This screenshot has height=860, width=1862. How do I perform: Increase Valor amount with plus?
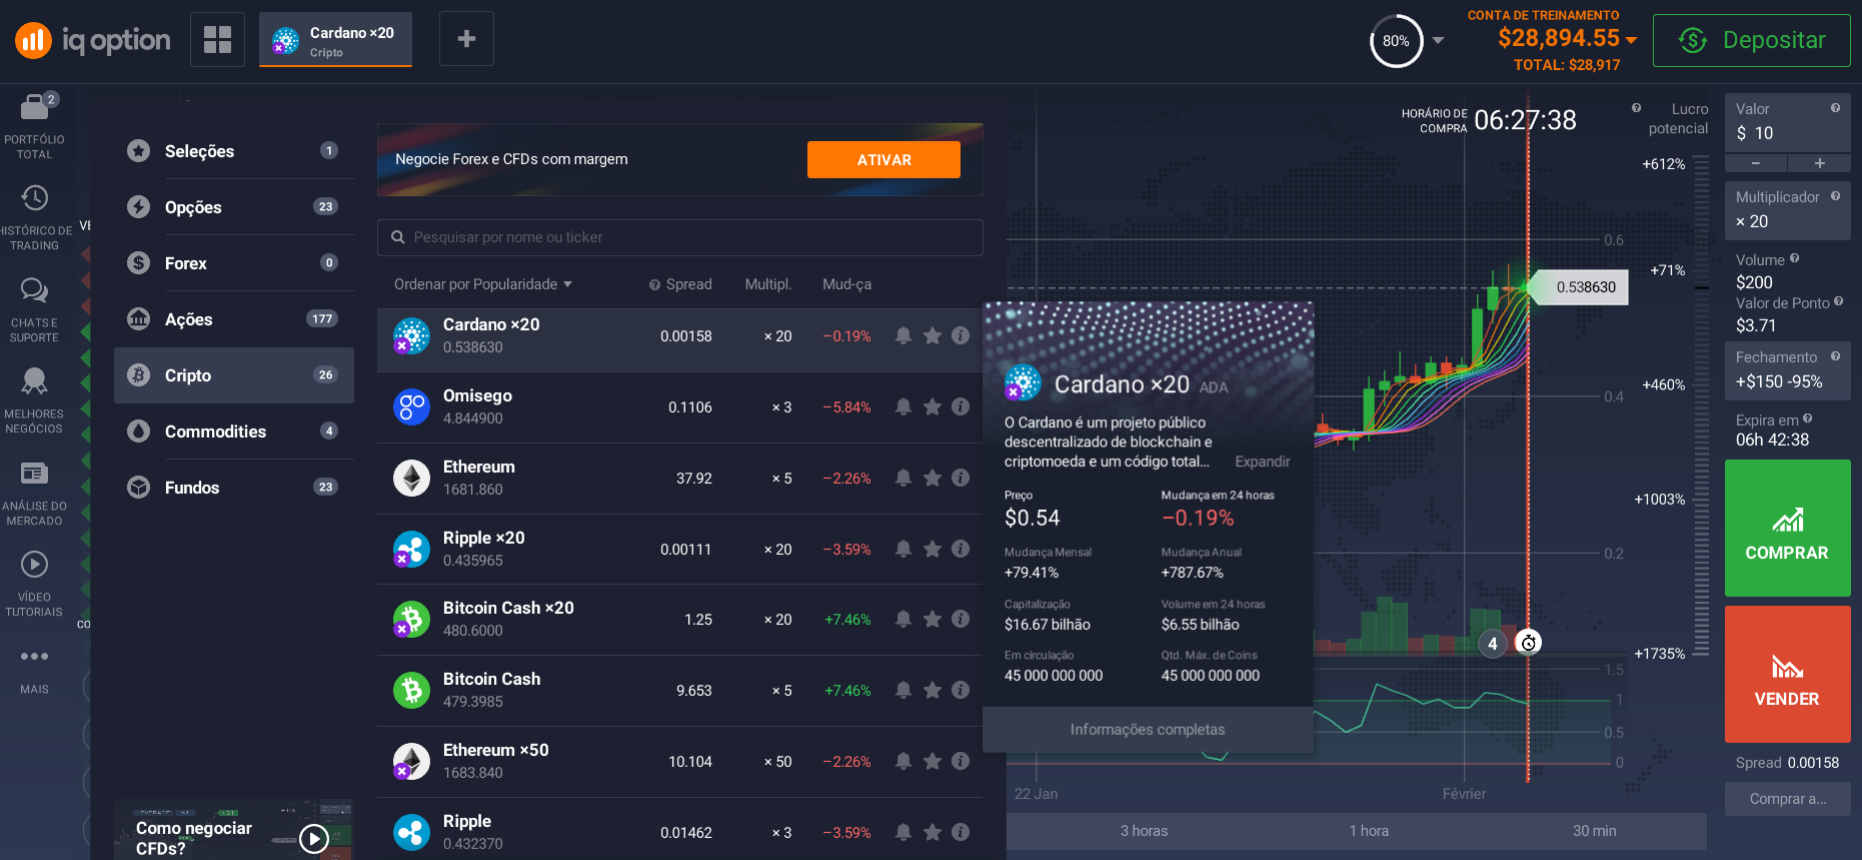point(1820,163)
